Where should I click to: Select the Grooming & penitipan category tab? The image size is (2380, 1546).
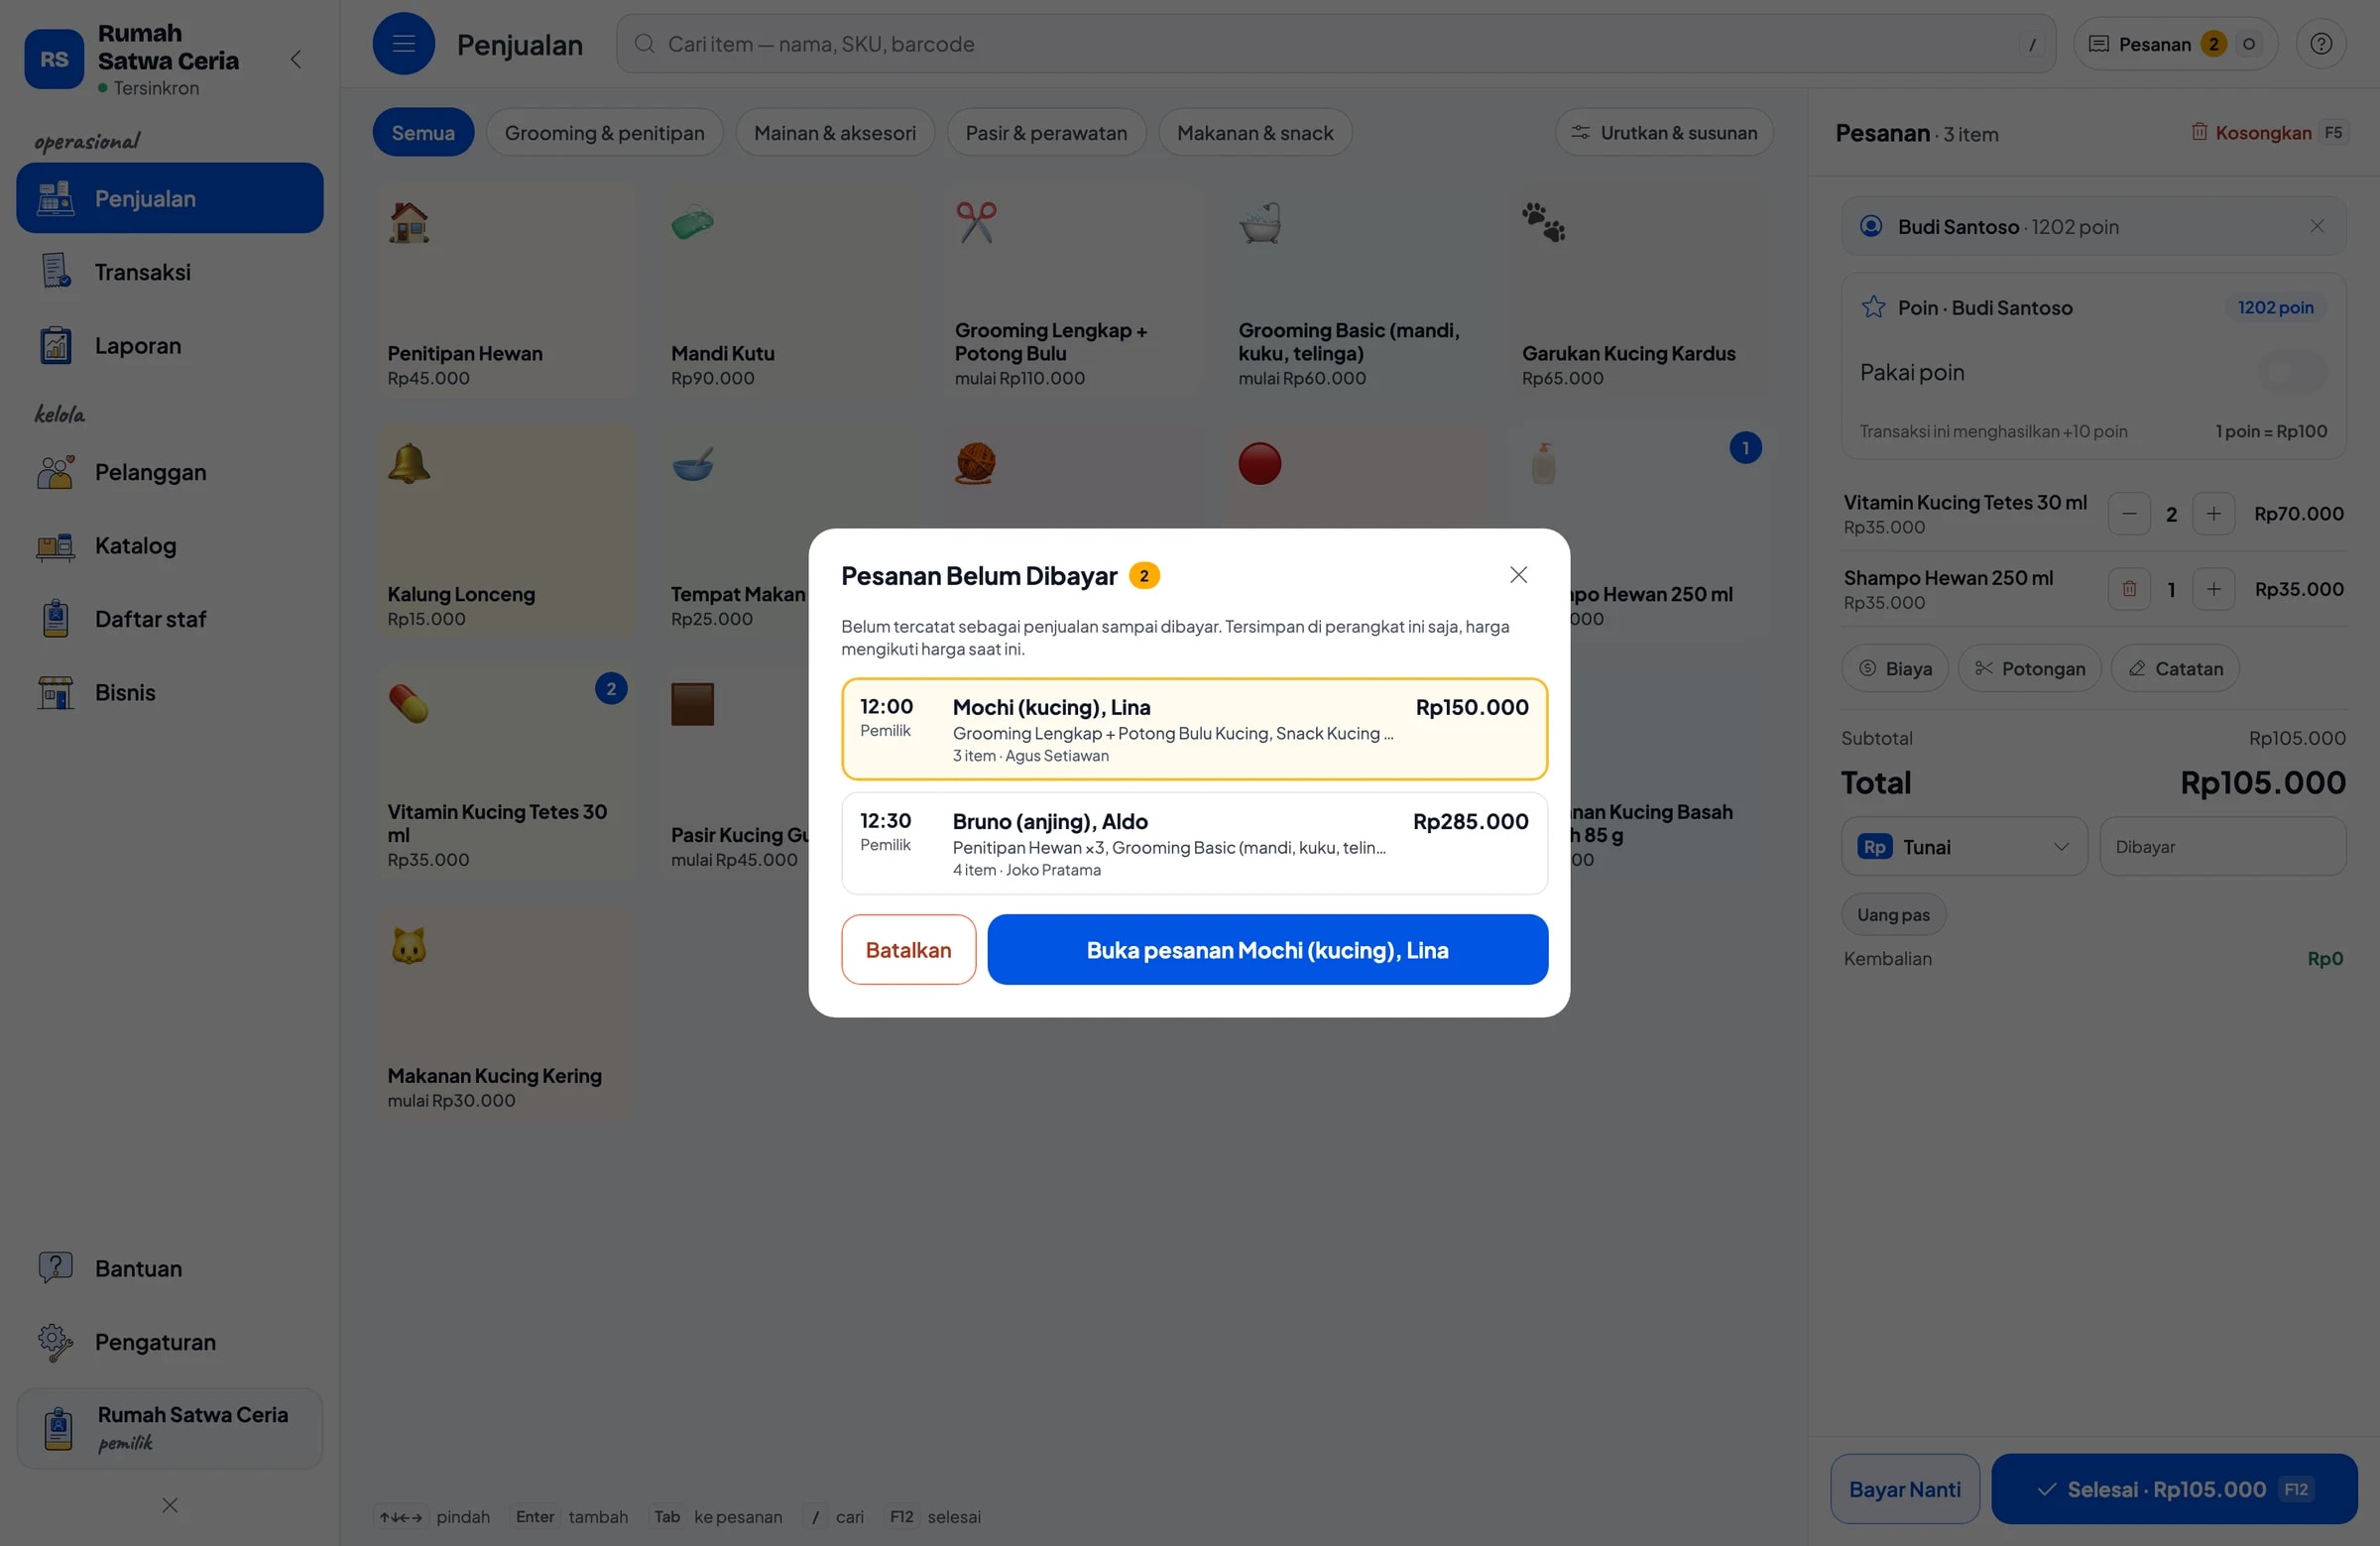coord(604,132)
